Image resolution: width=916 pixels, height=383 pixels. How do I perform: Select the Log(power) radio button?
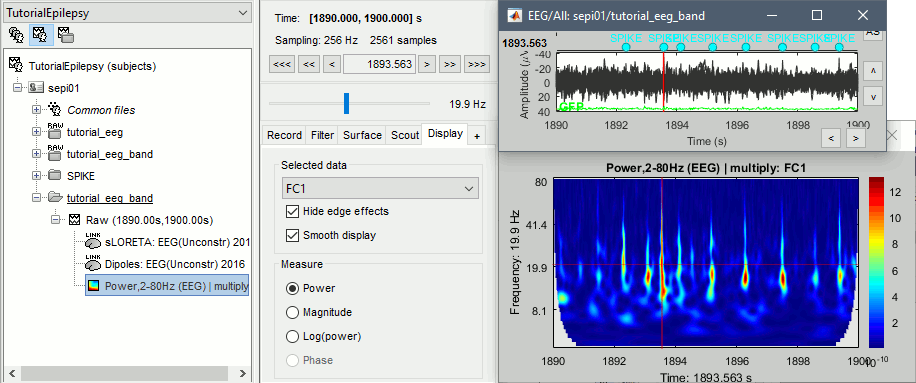click(292, 337)
